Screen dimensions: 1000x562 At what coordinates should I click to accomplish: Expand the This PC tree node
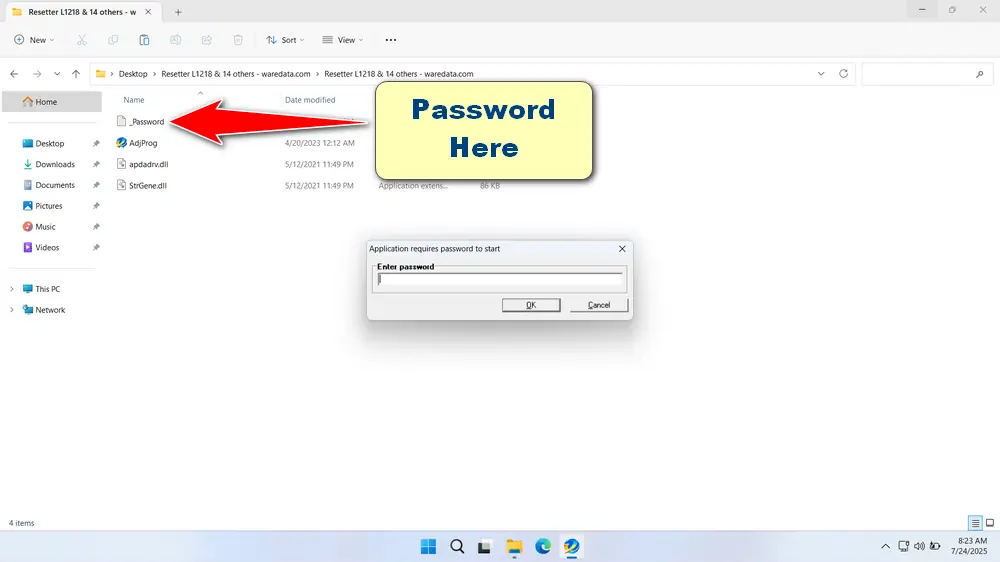[11, 289]
